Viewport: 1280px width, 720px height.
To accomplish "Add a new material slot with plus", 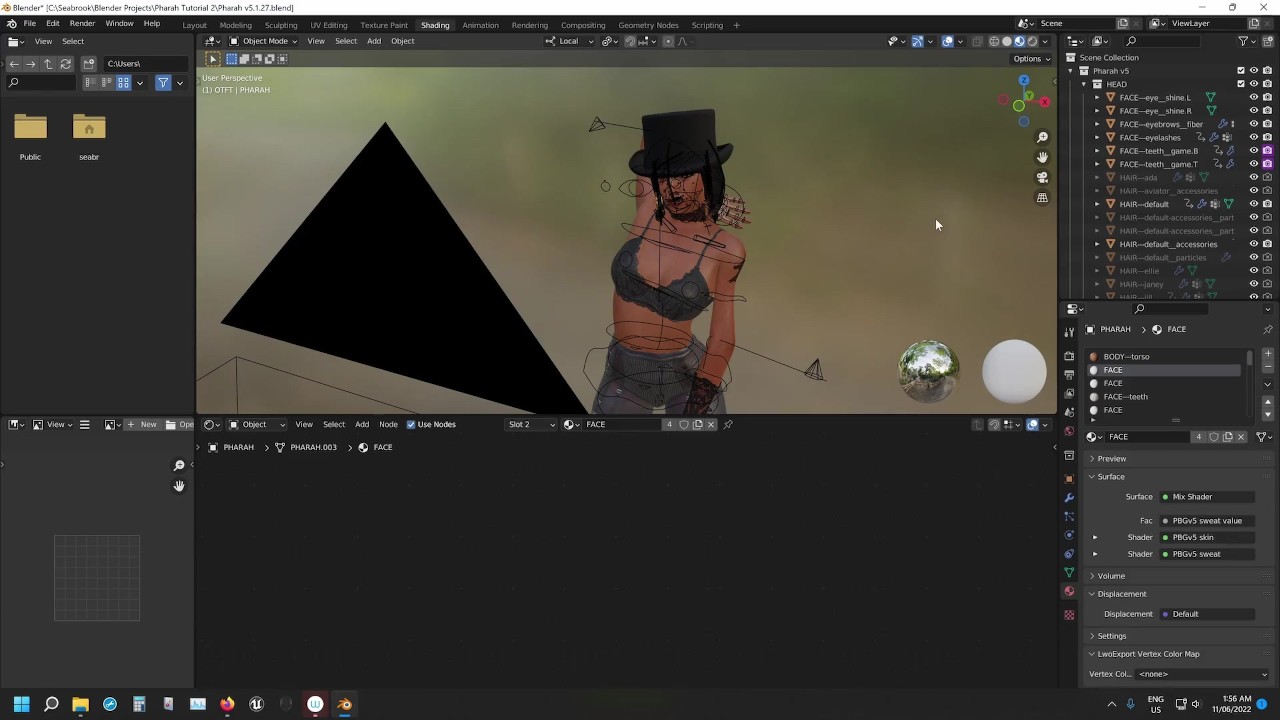I will [x=1268, y=354].
